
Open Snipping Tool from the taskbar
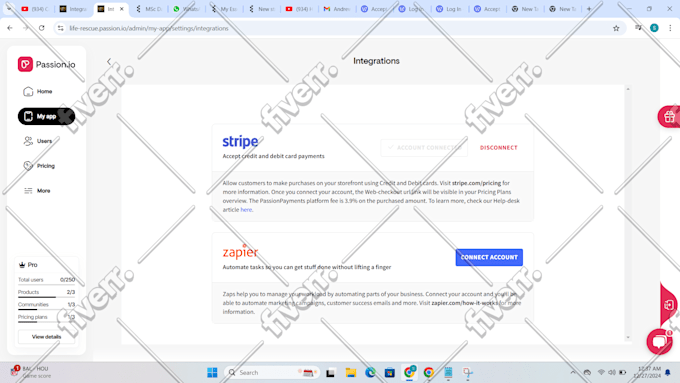(468, 372)
